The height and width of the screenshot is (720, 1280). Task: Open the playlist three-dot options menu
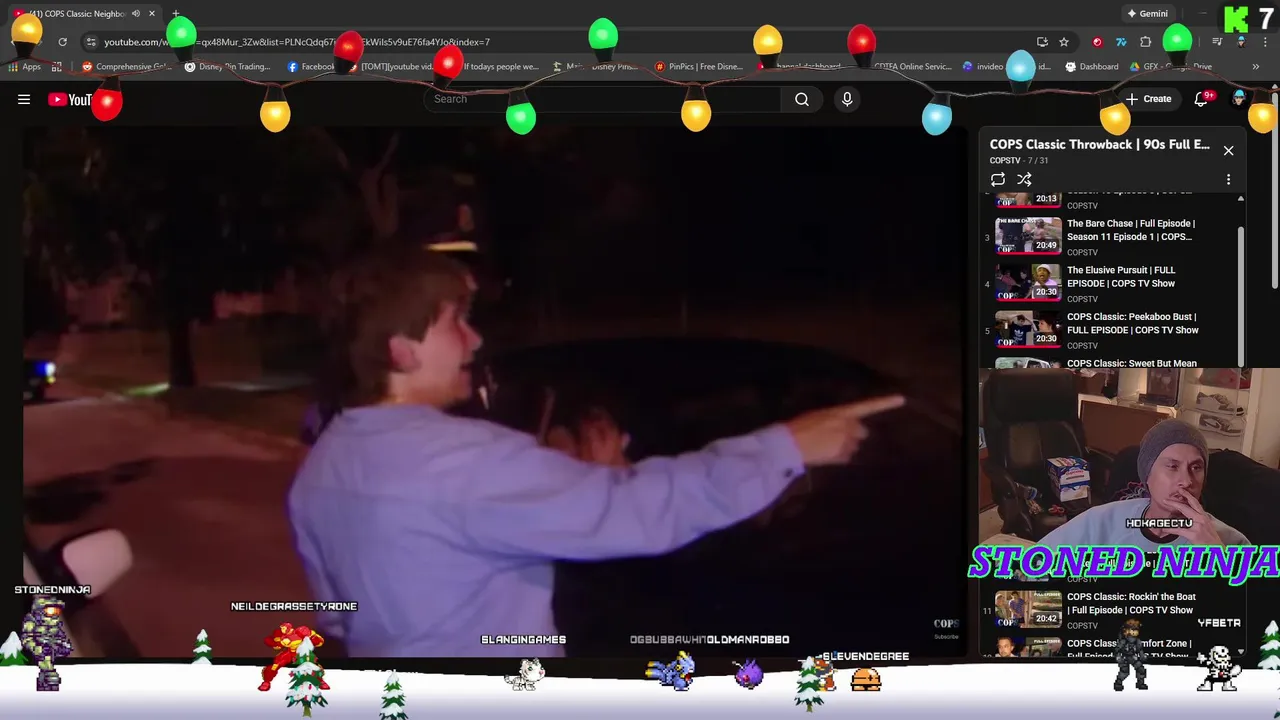pyautogui.click(x=1228, y=179)
